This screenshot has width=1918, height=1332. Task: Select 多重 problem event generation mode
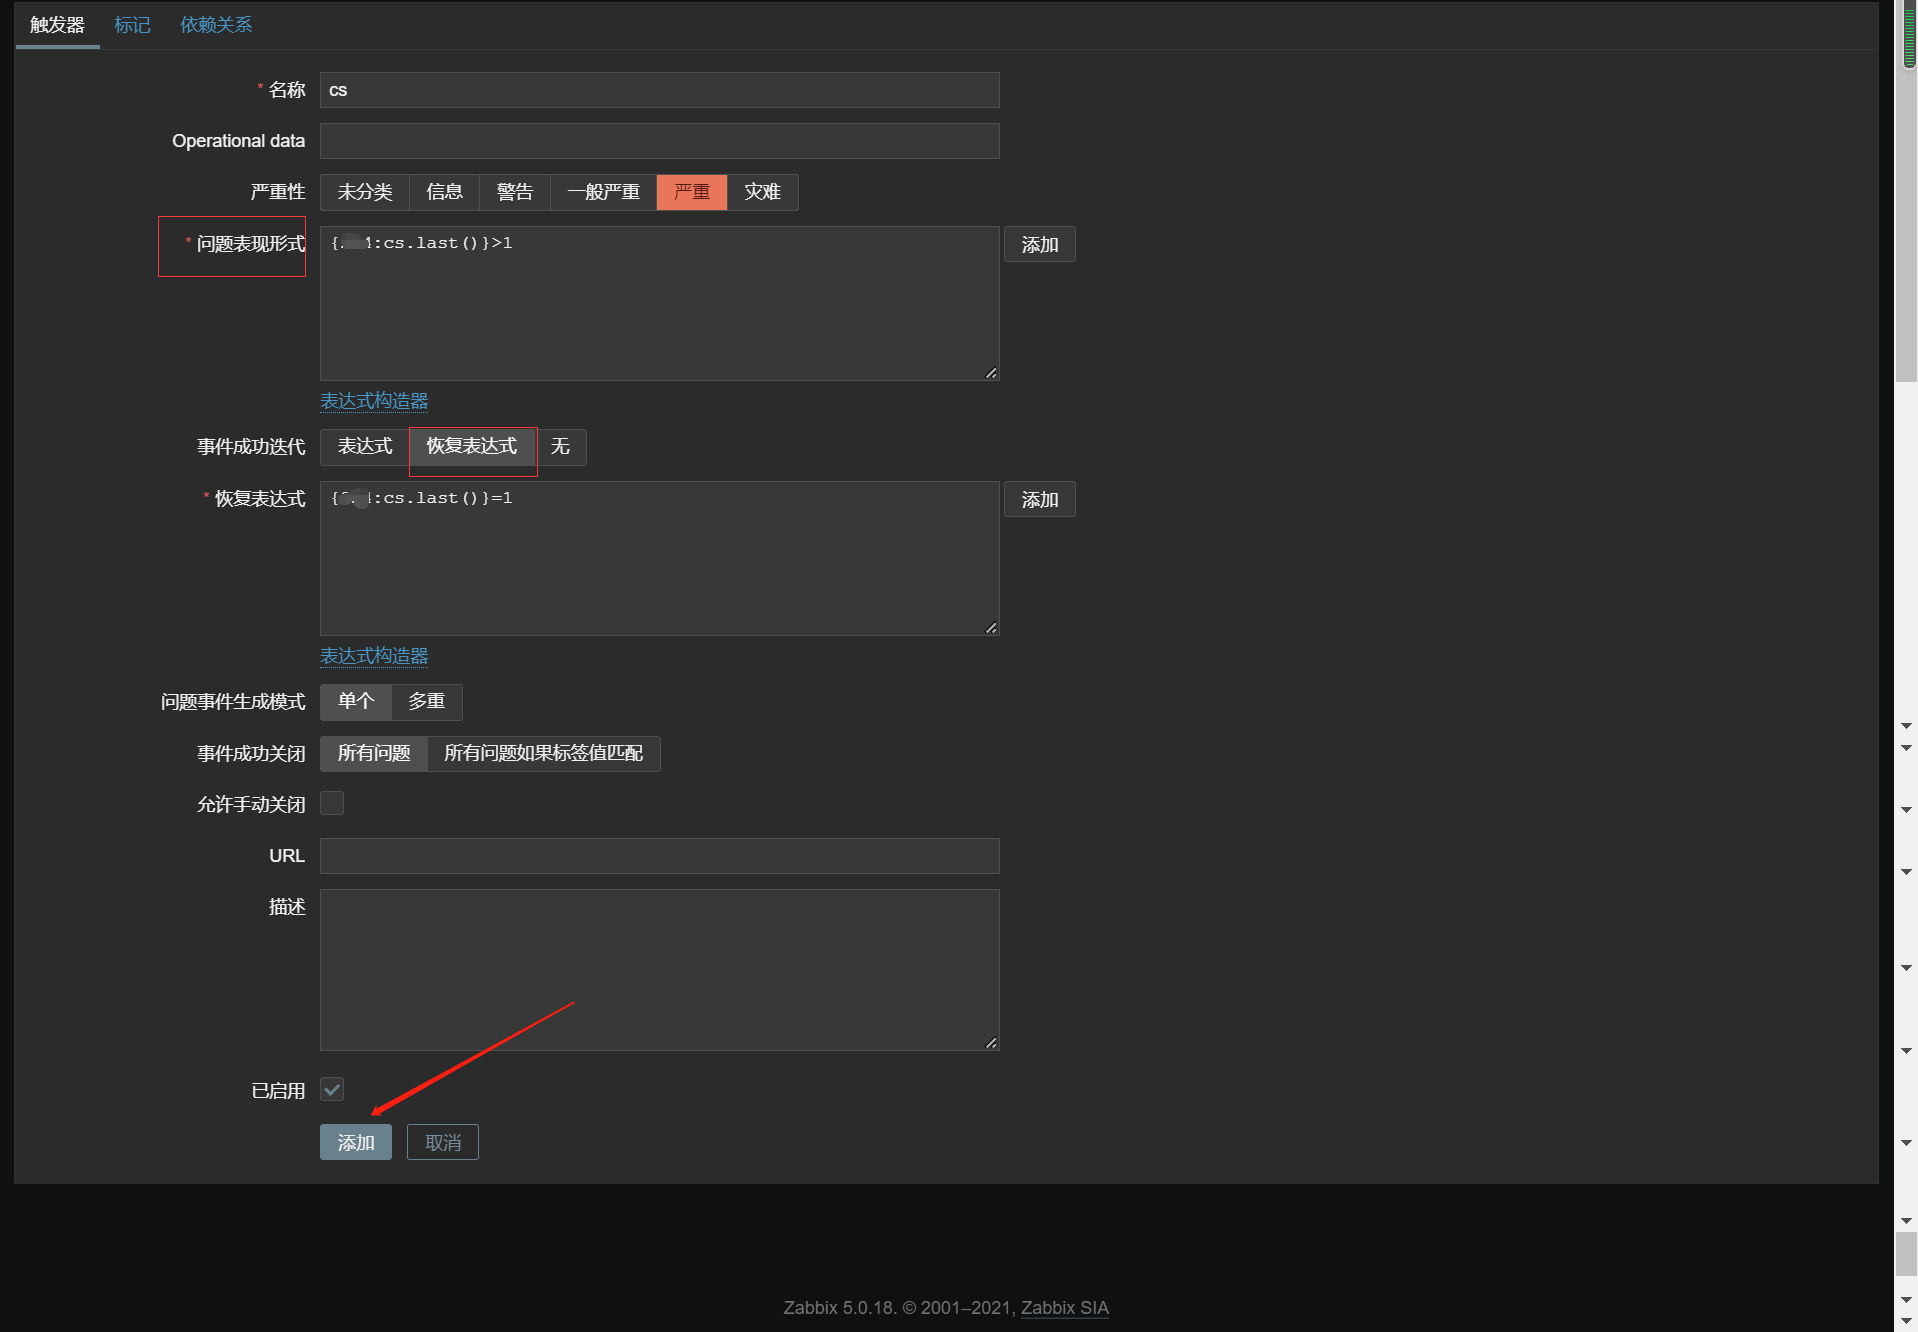427,702
